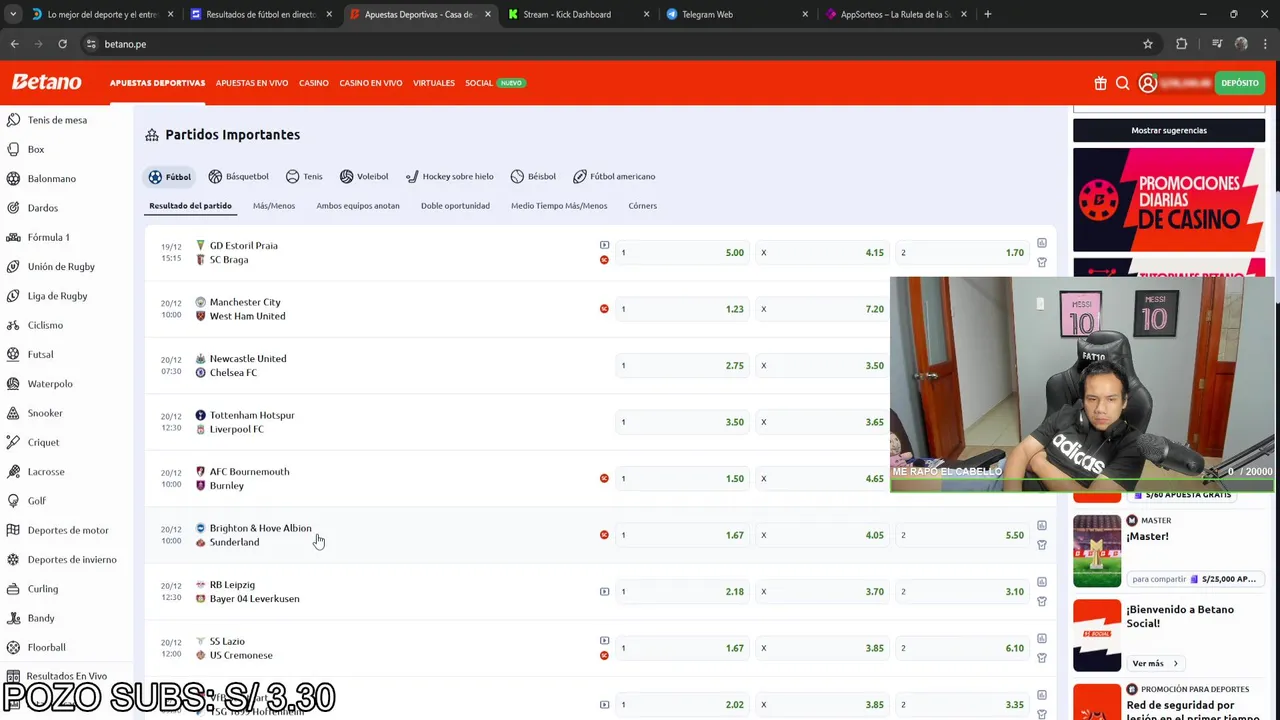Select Unión de Rugby in the sidebar
The width and height of the screenshot is (1280, 720).
(61, 267)
